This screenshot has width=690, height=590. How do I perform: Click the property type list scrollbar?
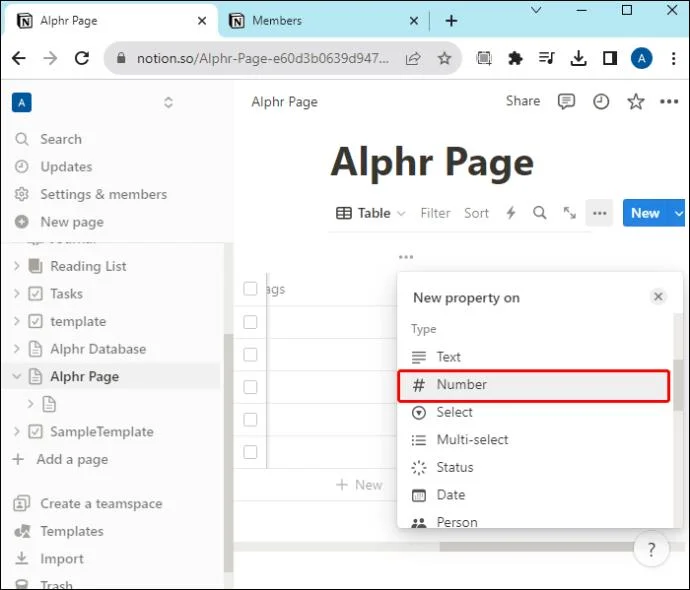pyautogui.click(x=678, y=385)
